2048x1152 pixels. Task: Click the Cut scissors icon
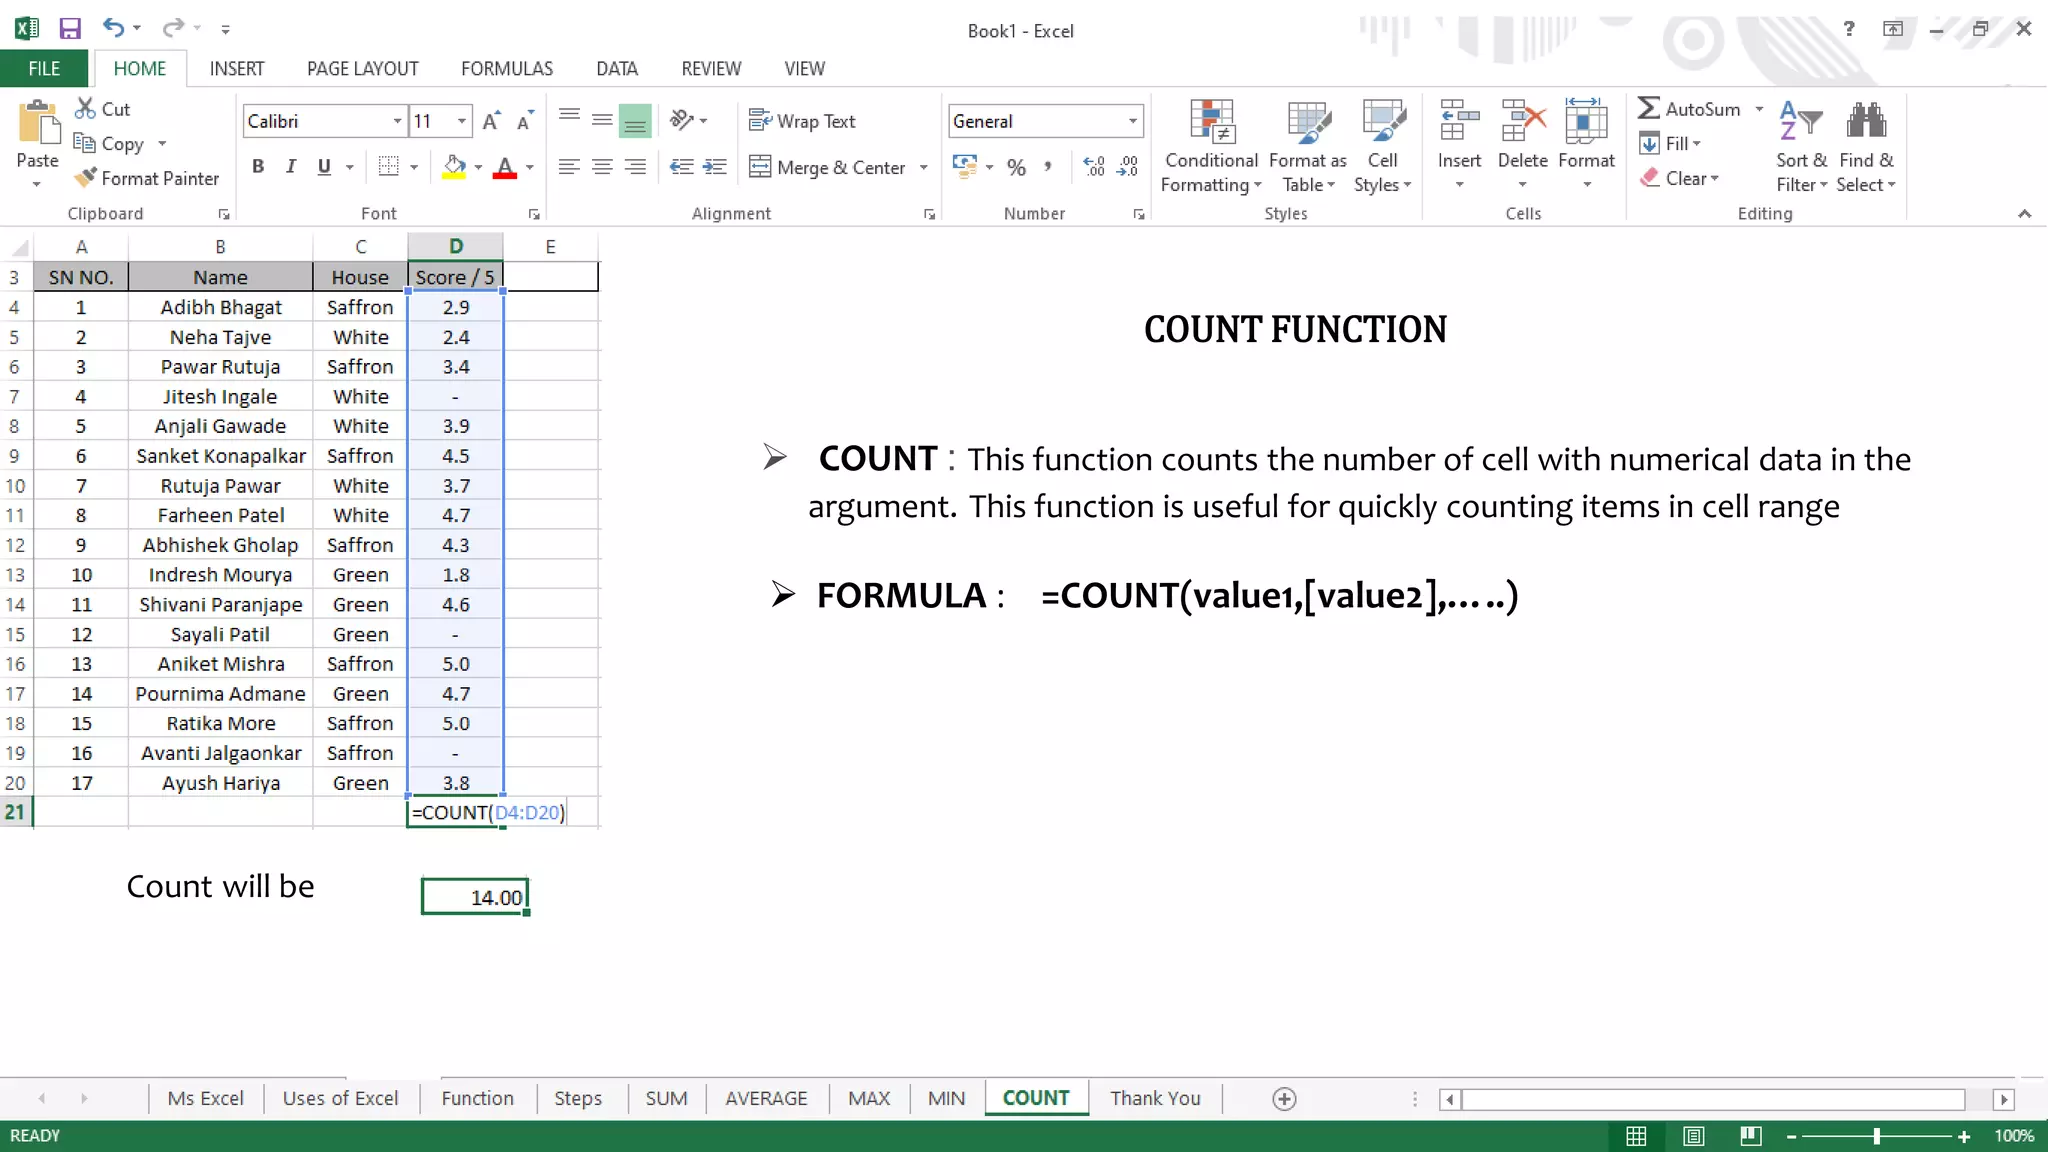tap(86, 109)
